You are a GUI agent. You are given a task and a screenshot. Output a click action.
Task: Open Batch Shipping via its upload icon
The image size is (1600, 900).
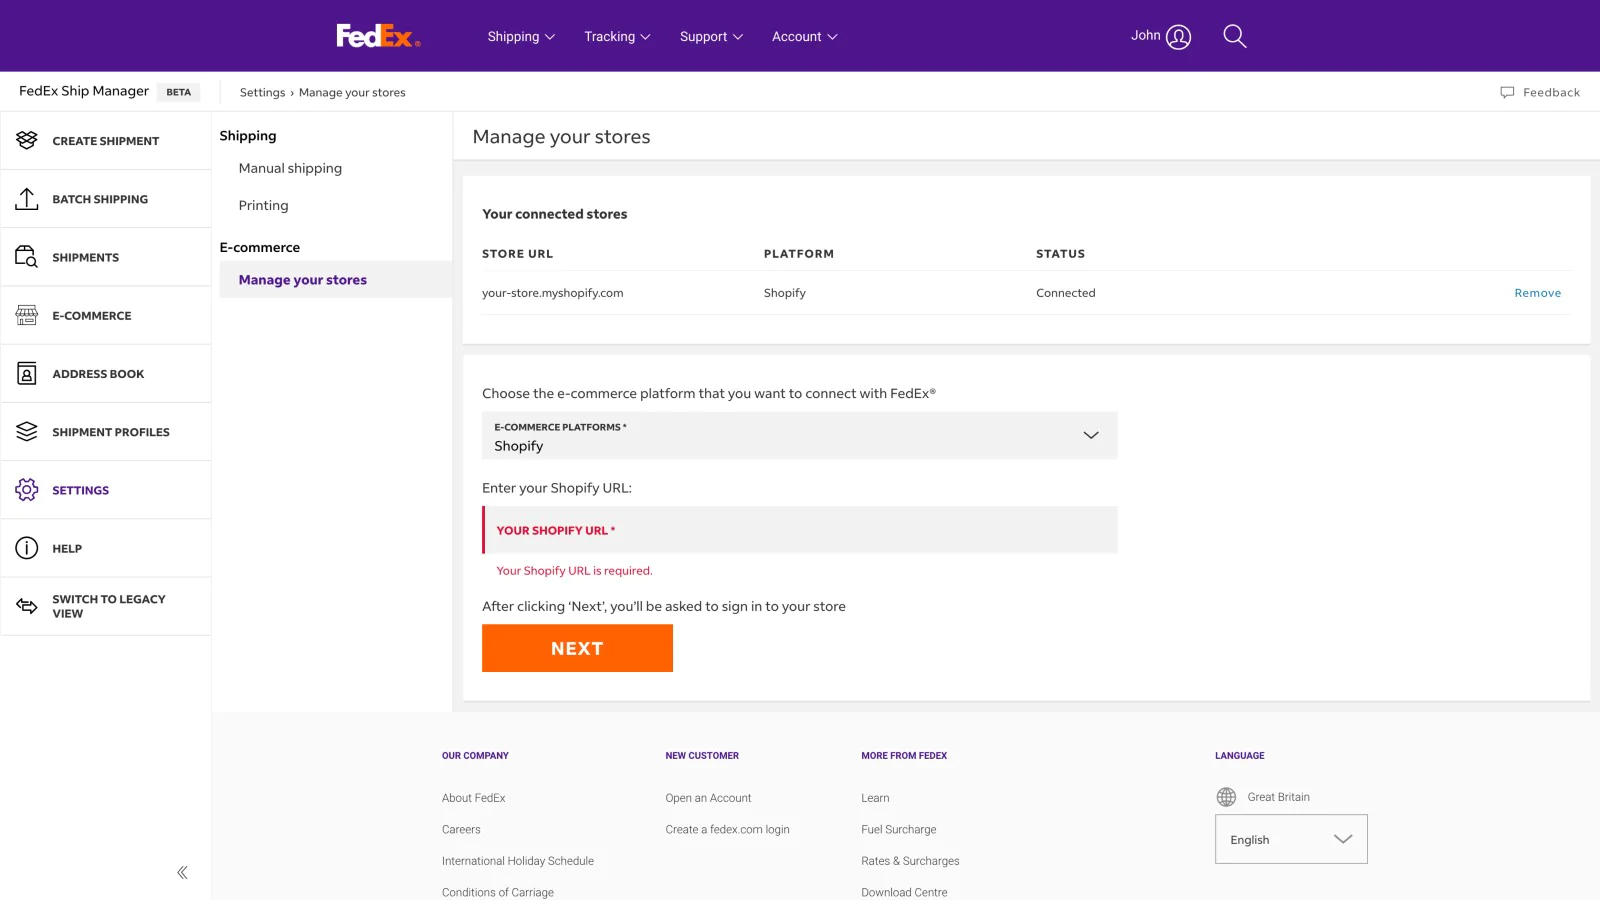27,199
